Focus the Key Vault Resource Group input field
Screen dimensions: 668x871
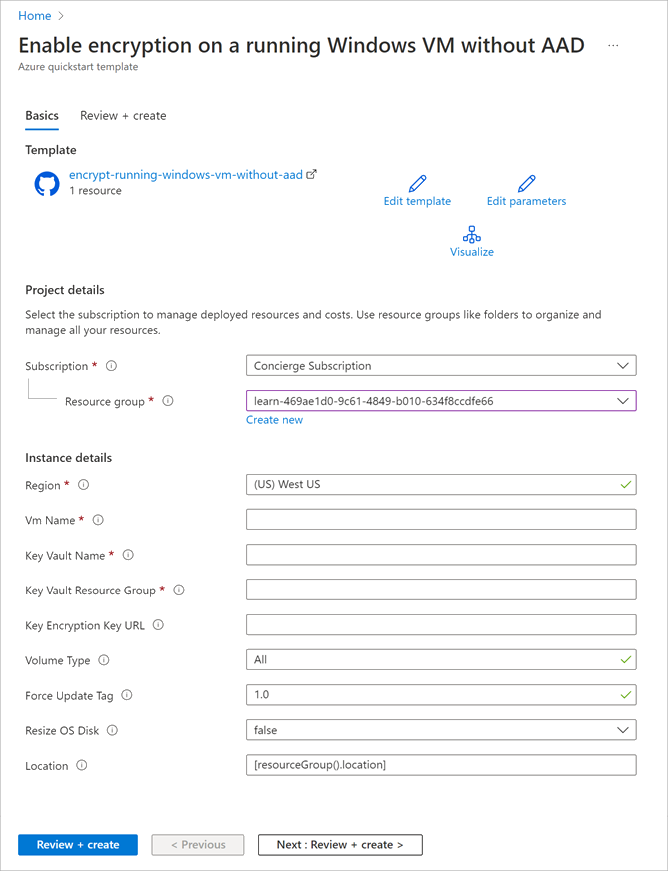click(x=441, y=589)
